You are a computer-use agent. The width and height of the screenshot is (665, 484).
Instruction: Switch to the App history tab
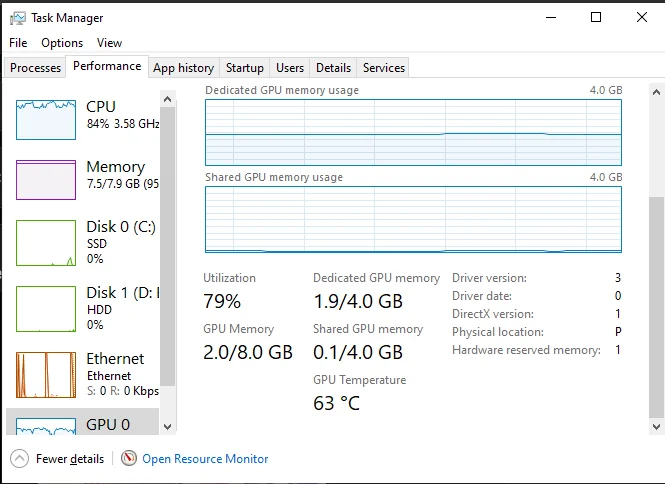pos(184,68)
